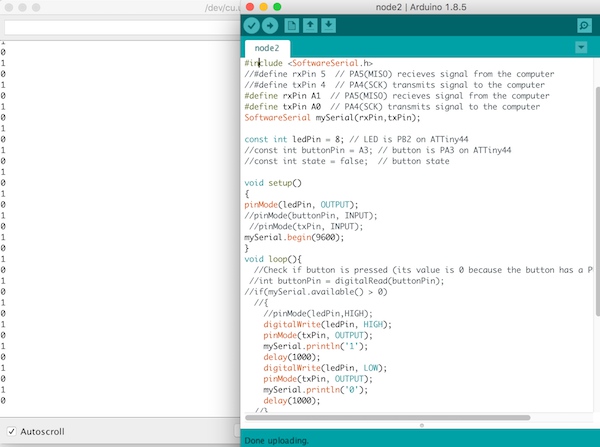The height and width of the screenshot is (447, 600).
Task: Click the '#include <SoftwareSerial.h>' line
Action: (x=308, y=63)
